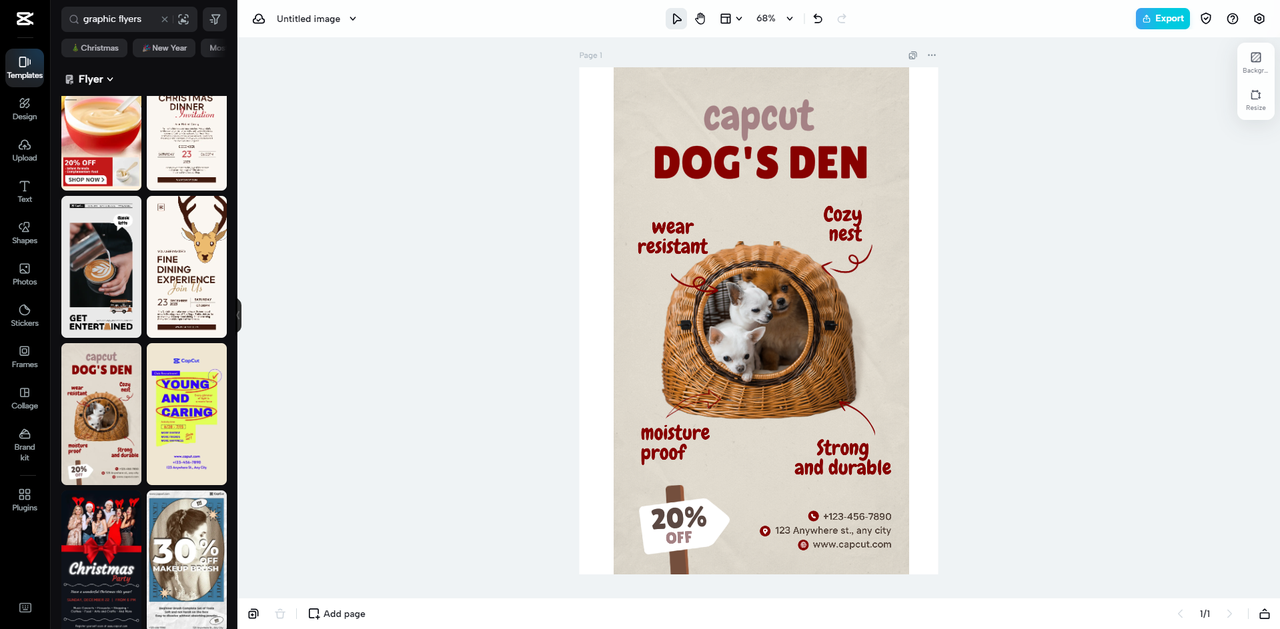The image size is (1280, 629).
Task: Open the layers icon at bottom right
Action: click(1264, 614)
